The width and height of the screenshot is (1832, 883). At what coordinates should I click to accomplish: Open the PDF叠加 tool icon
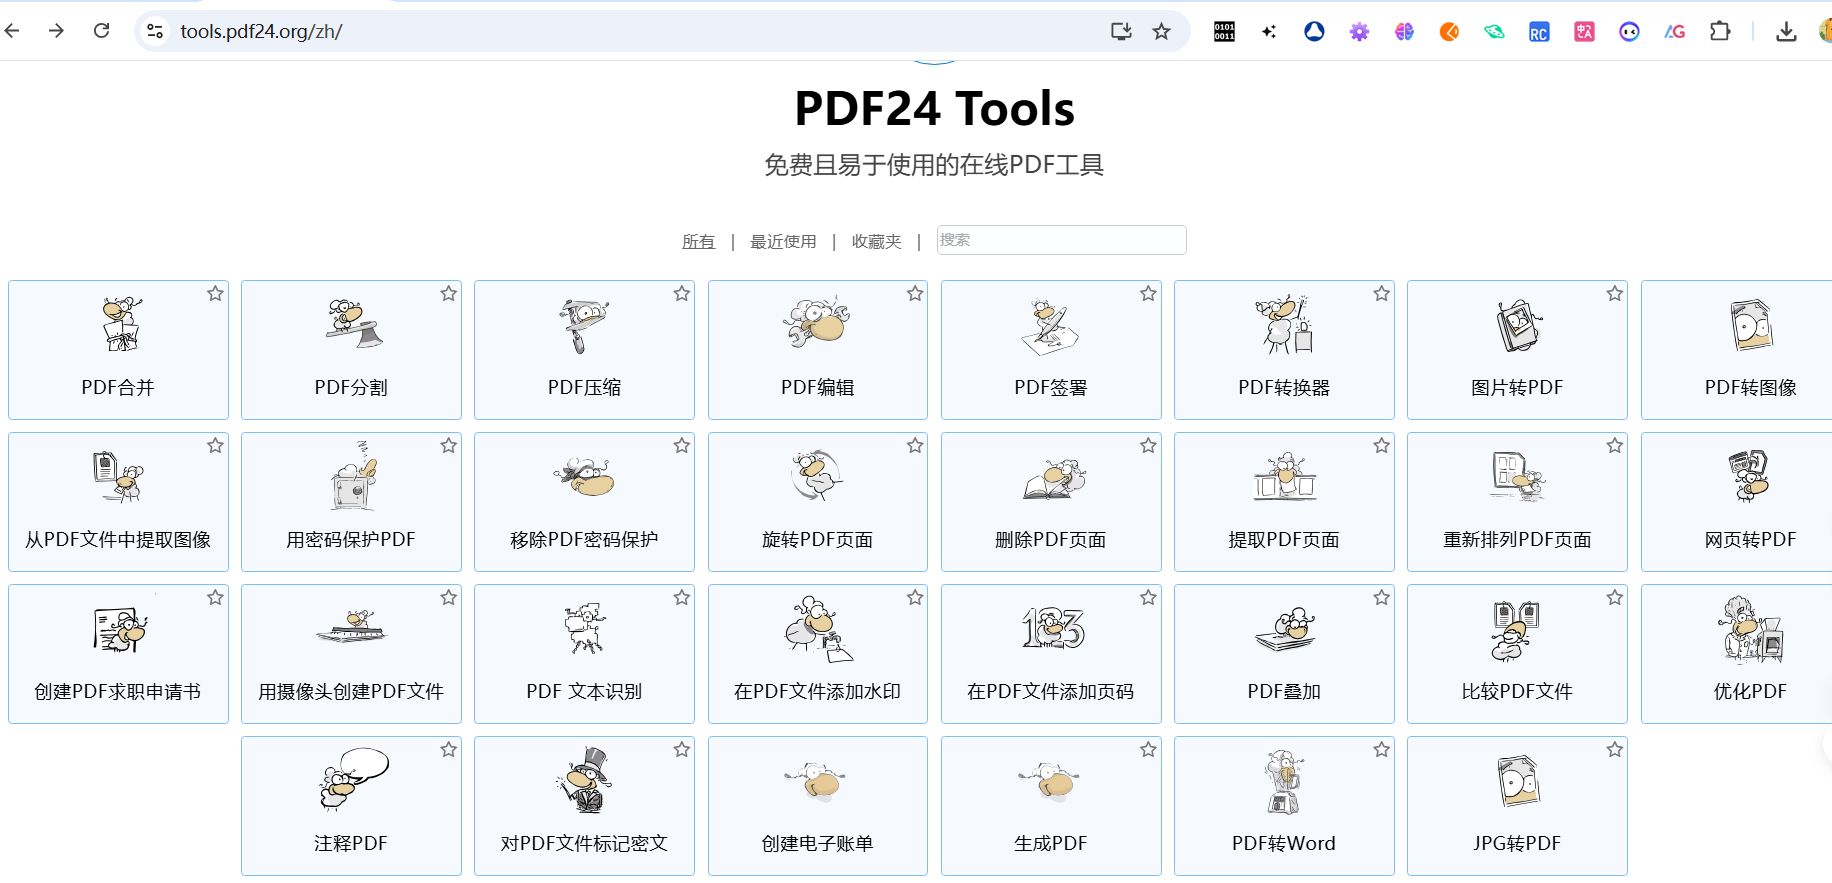[1285, 629]
